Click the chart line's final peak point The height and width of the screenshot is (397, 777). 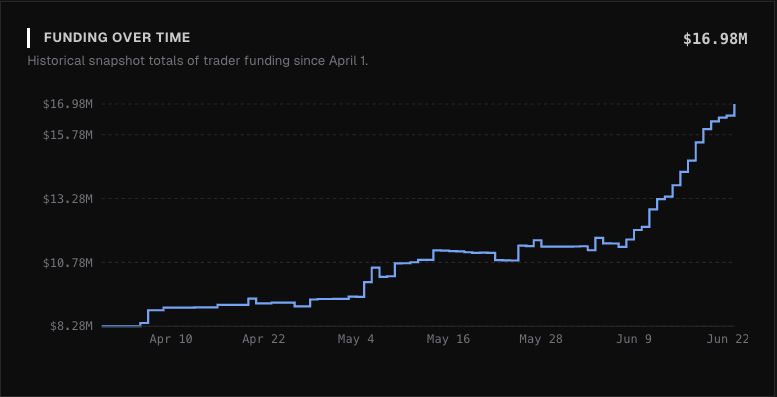click(x=734, y=105)
